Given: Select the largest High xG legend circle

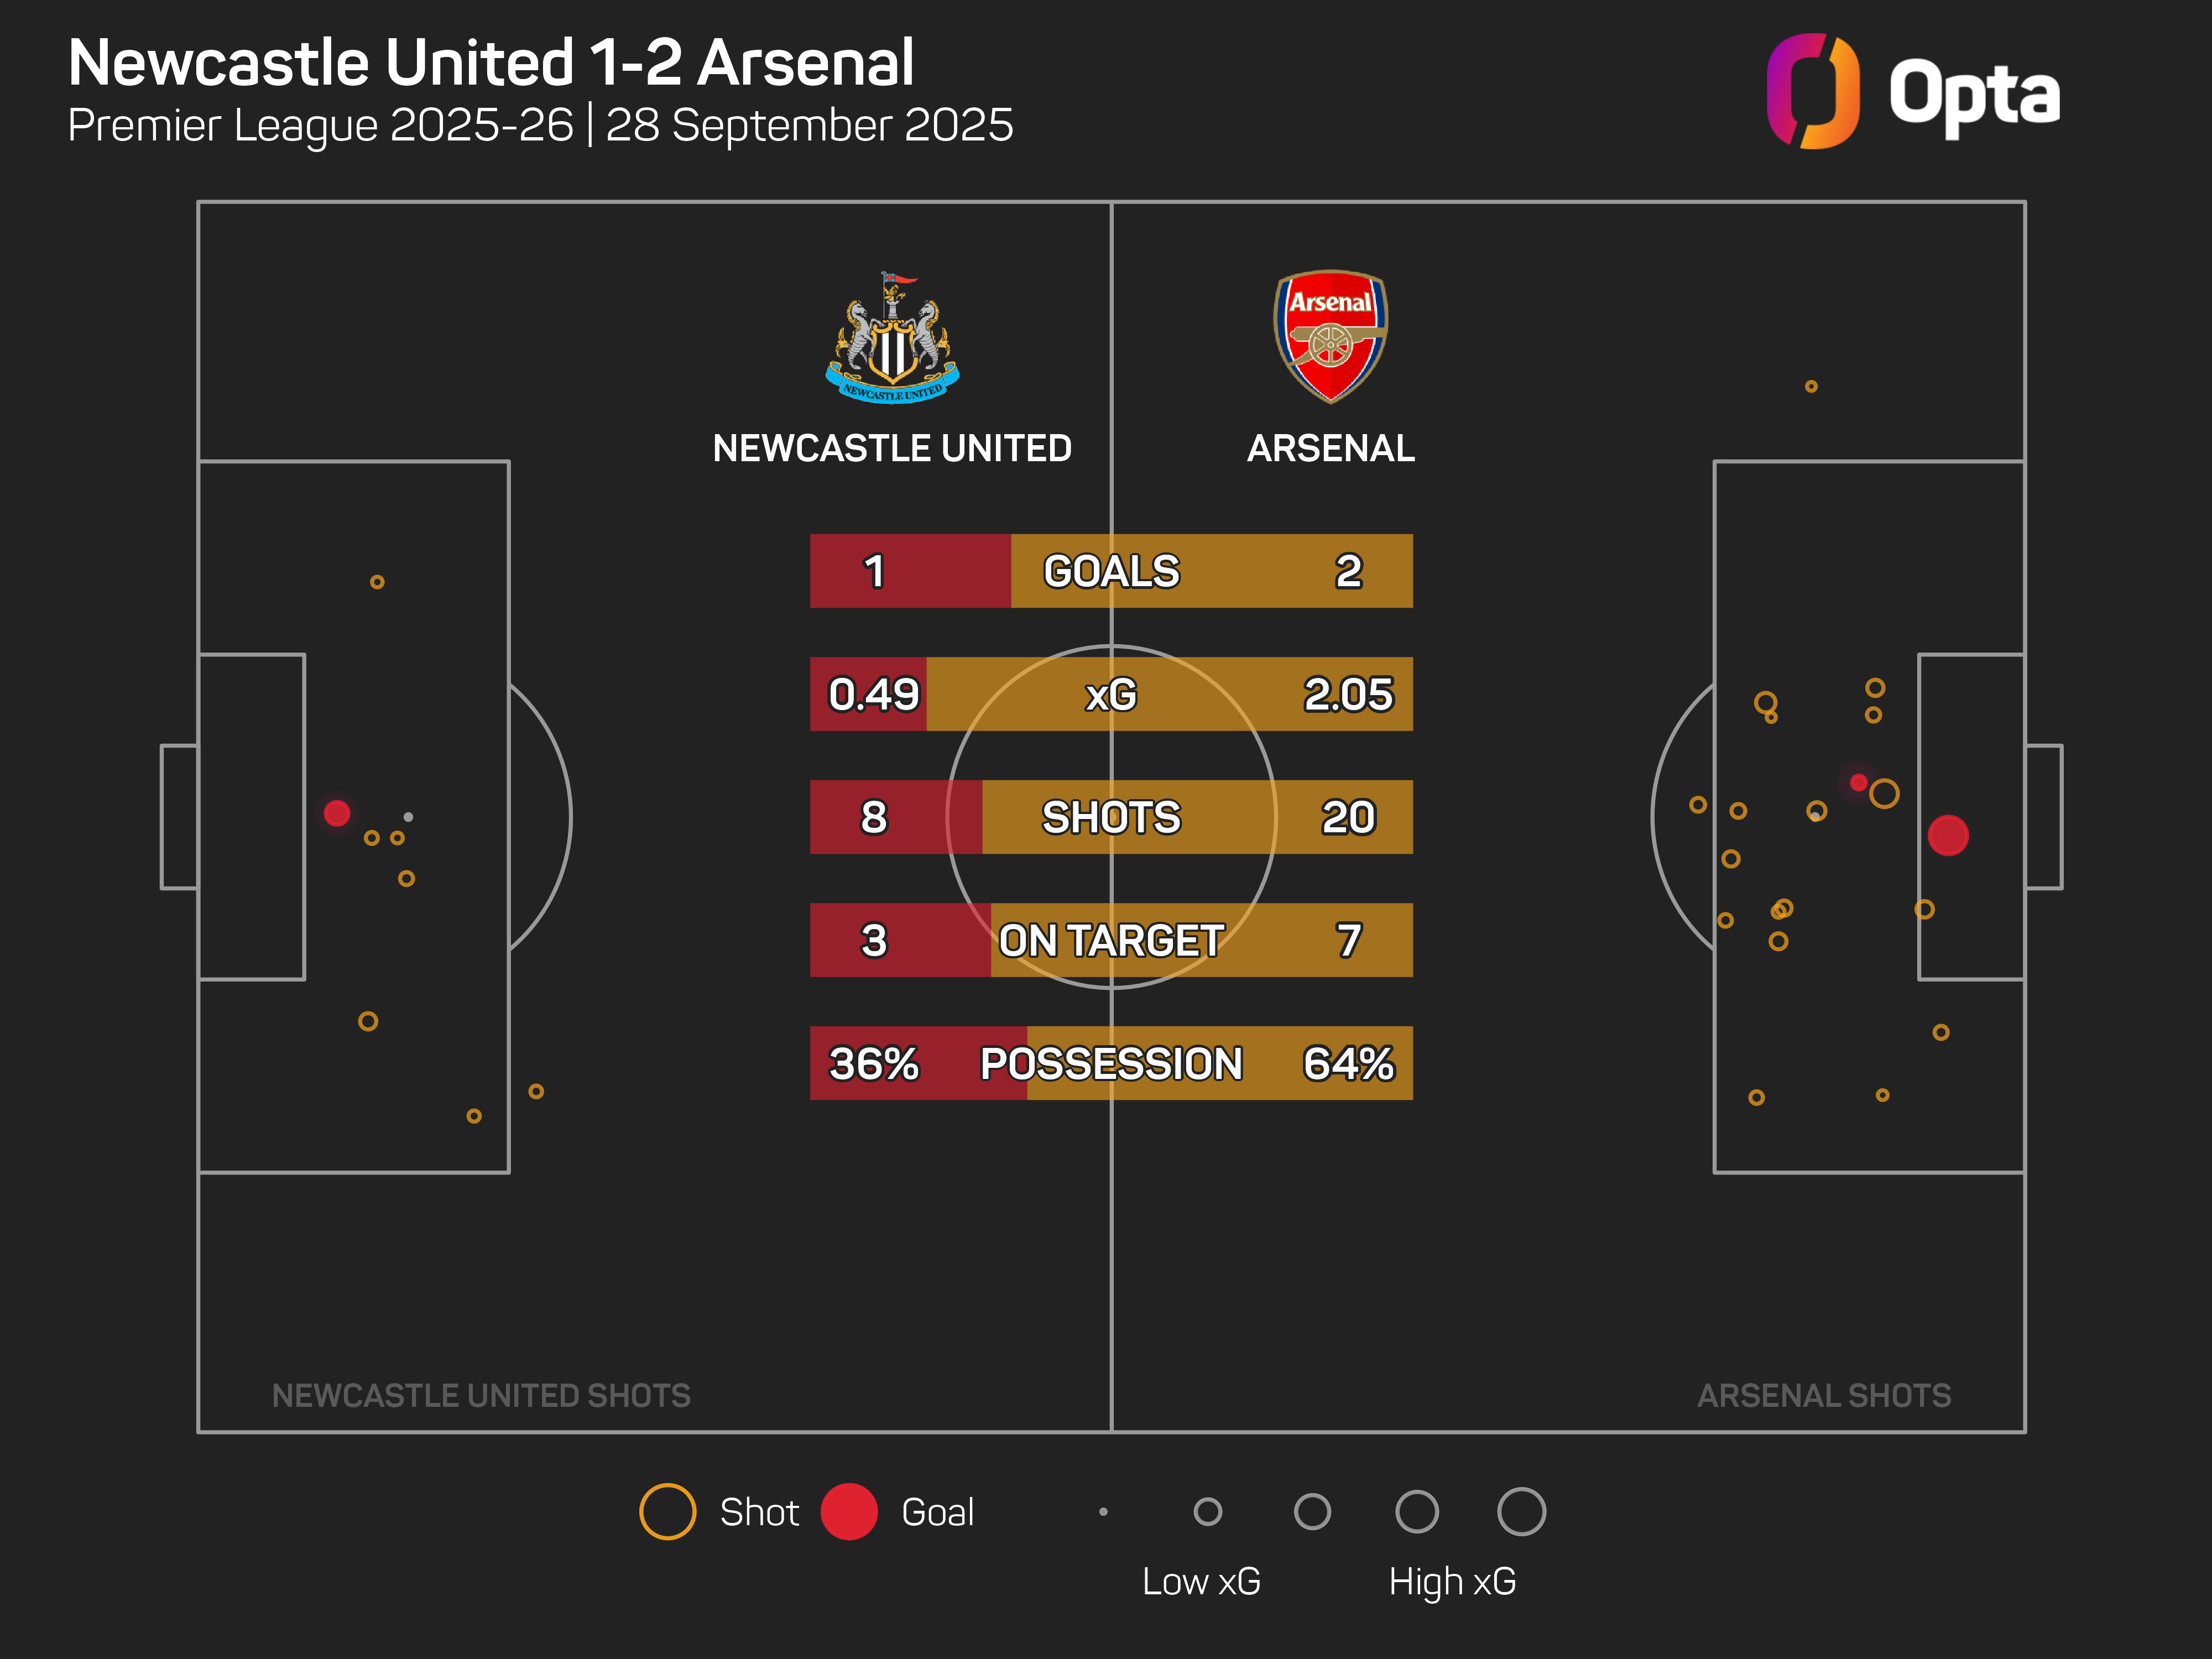Looking at the screenshot, I should tap(1521, 1511).
